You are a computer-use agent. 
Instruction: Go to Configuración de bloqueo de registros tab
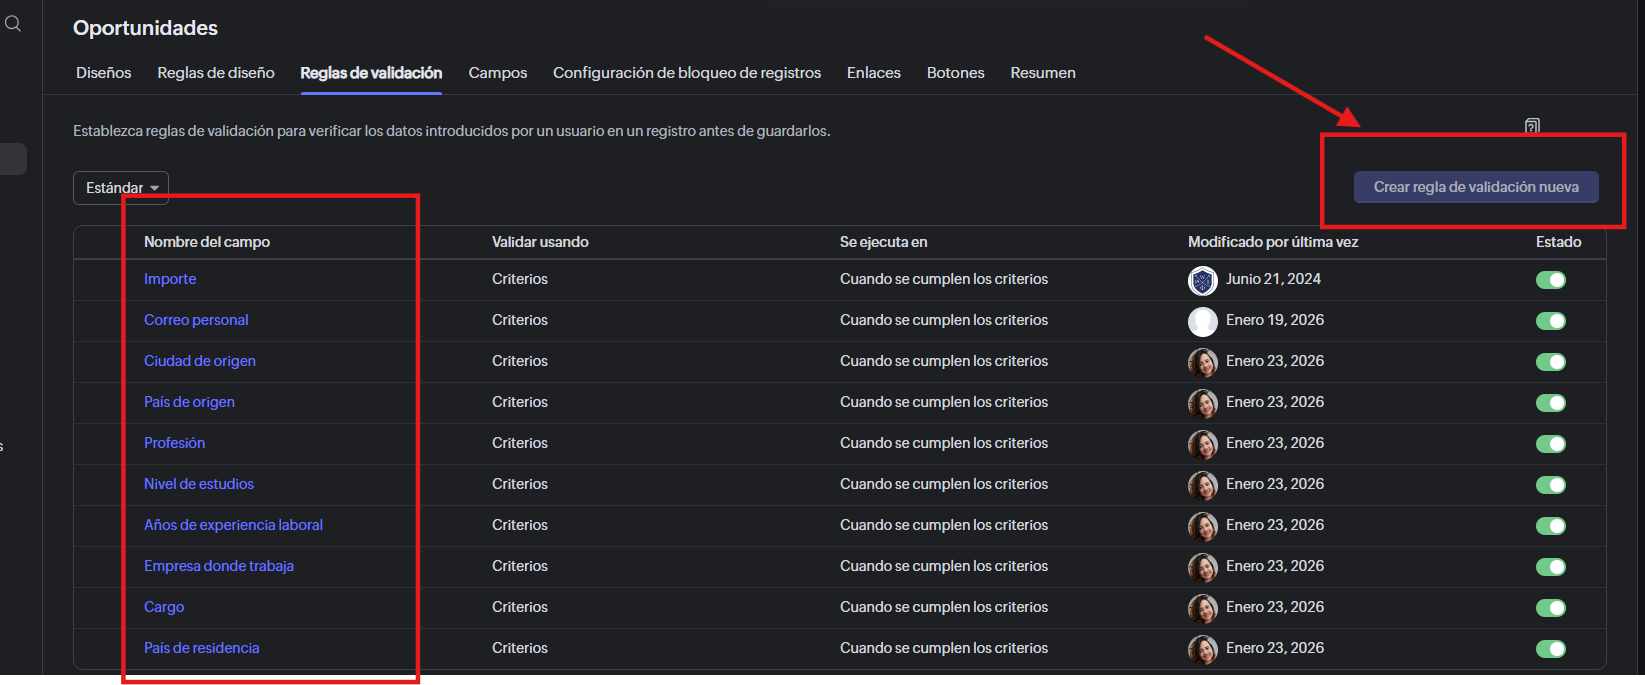[x=687, y=73]
